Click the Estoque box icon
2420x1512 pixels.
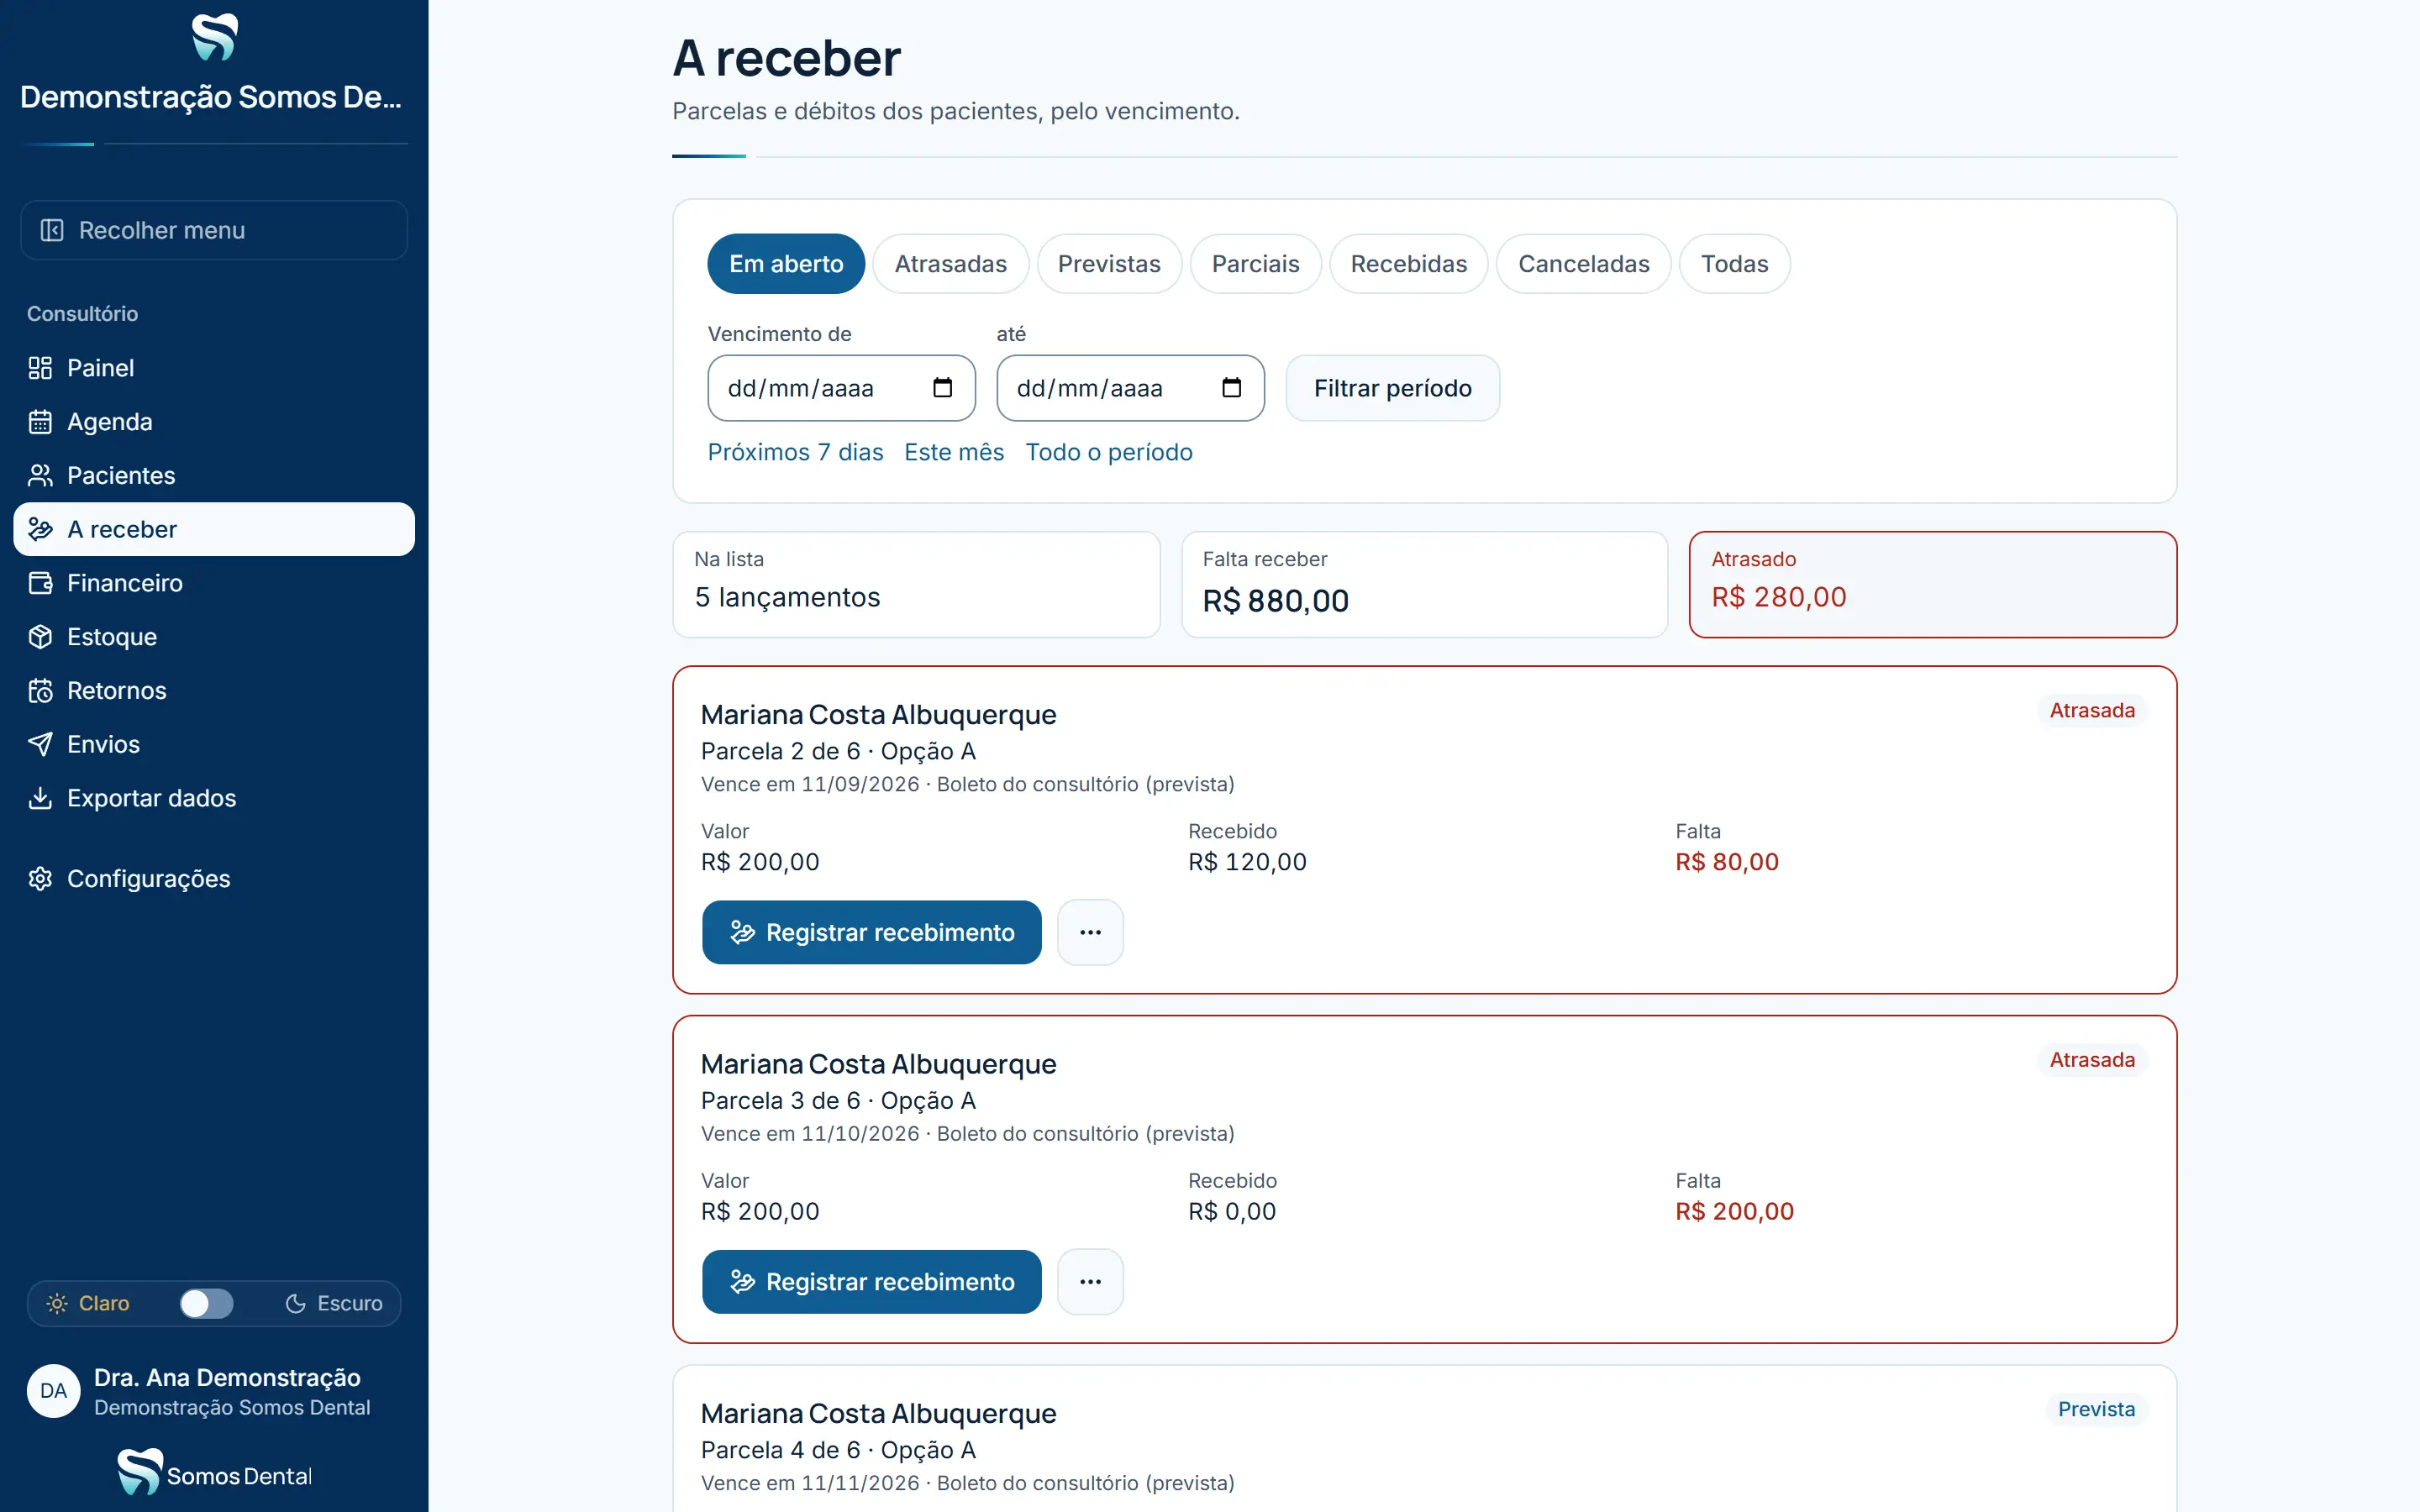[x=40, y=637]
